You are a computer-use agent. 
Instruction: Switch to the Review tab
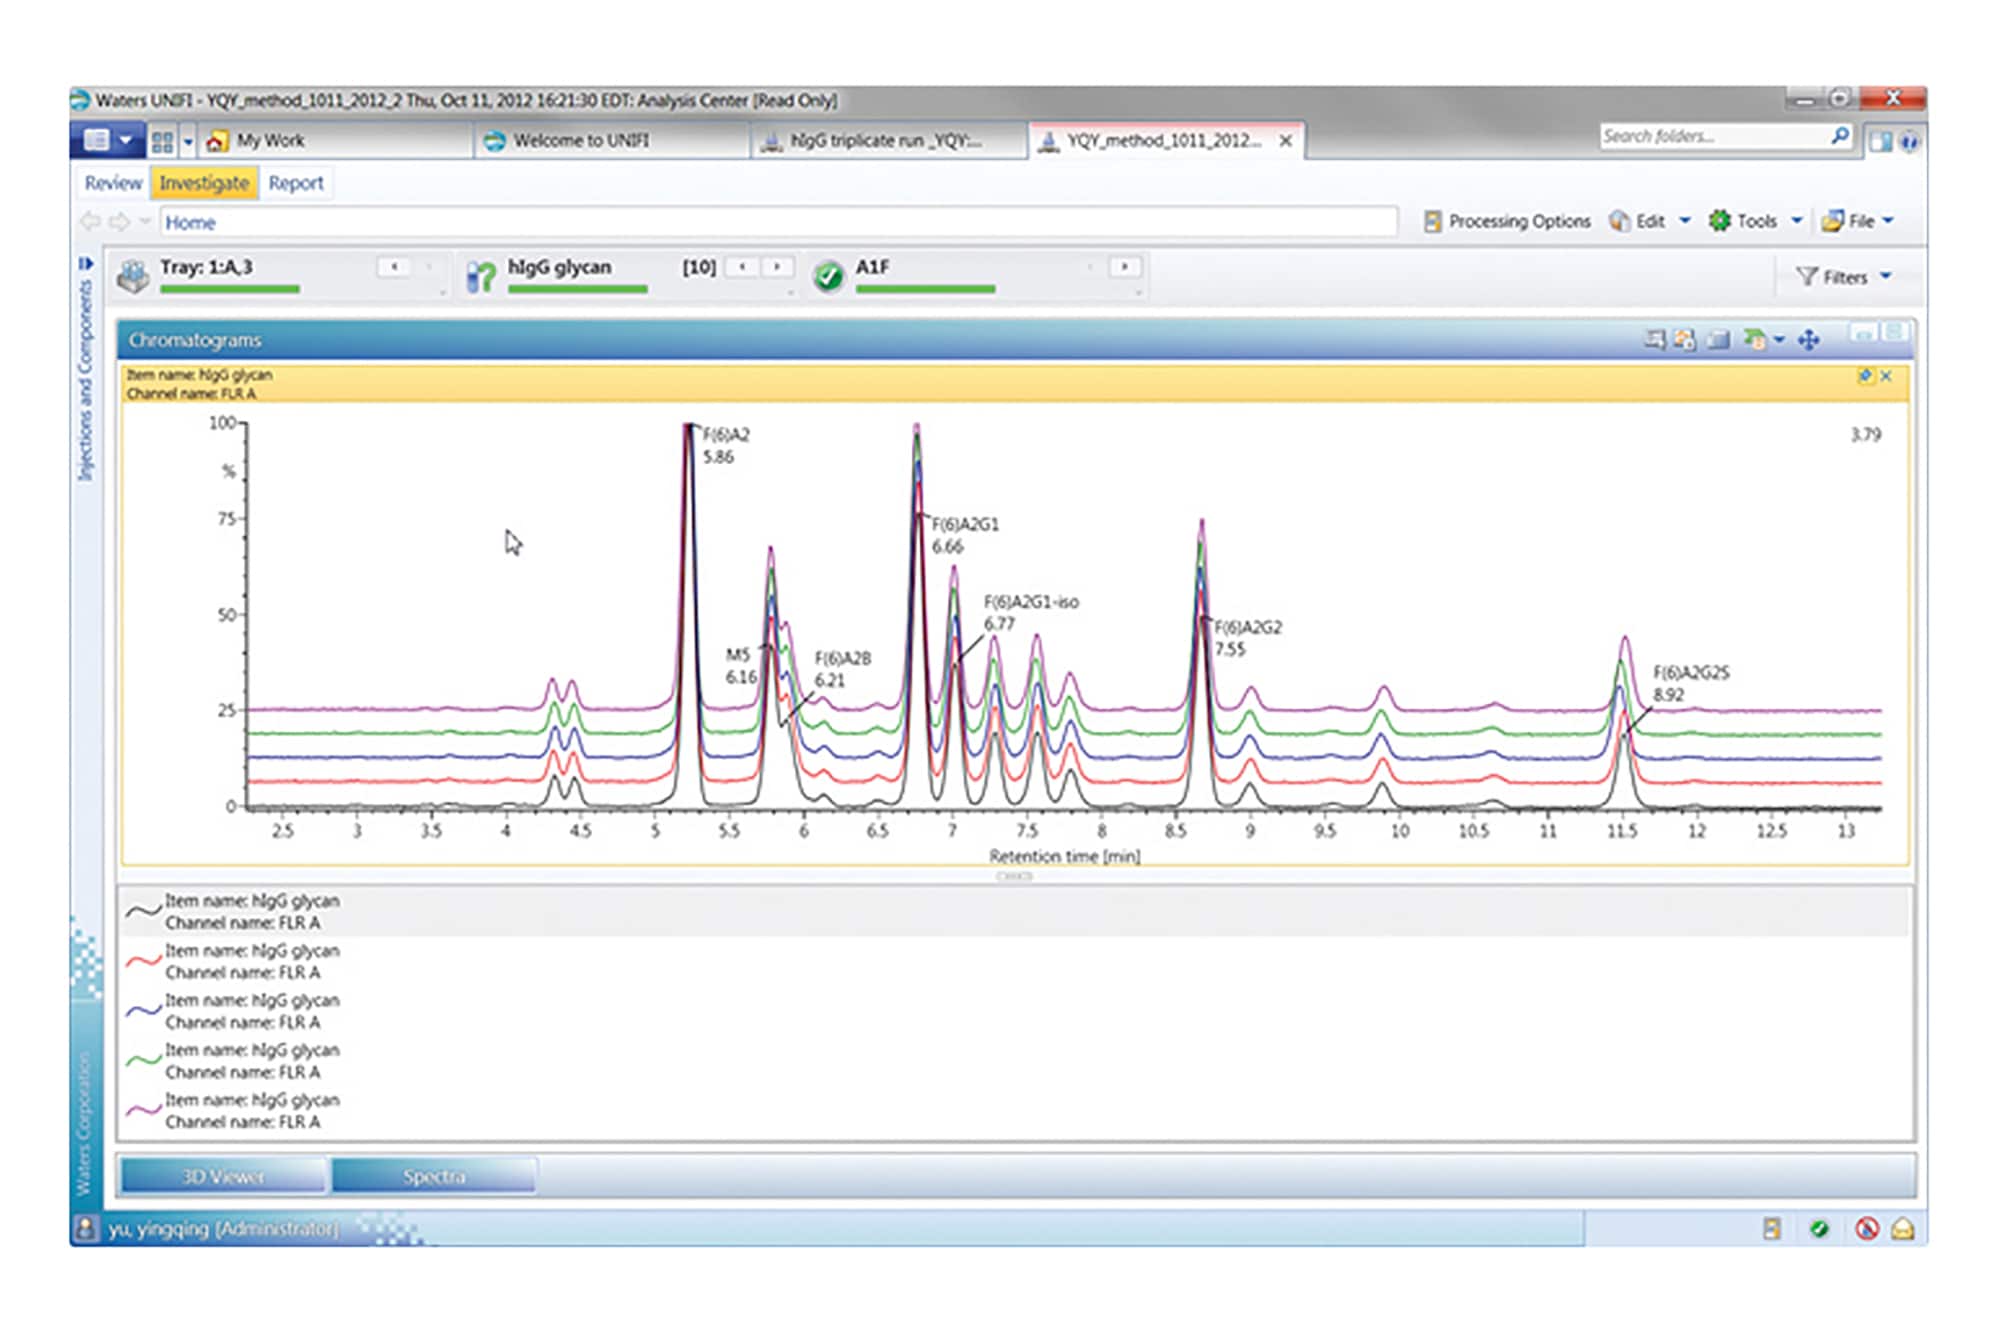tap(113, 183)
